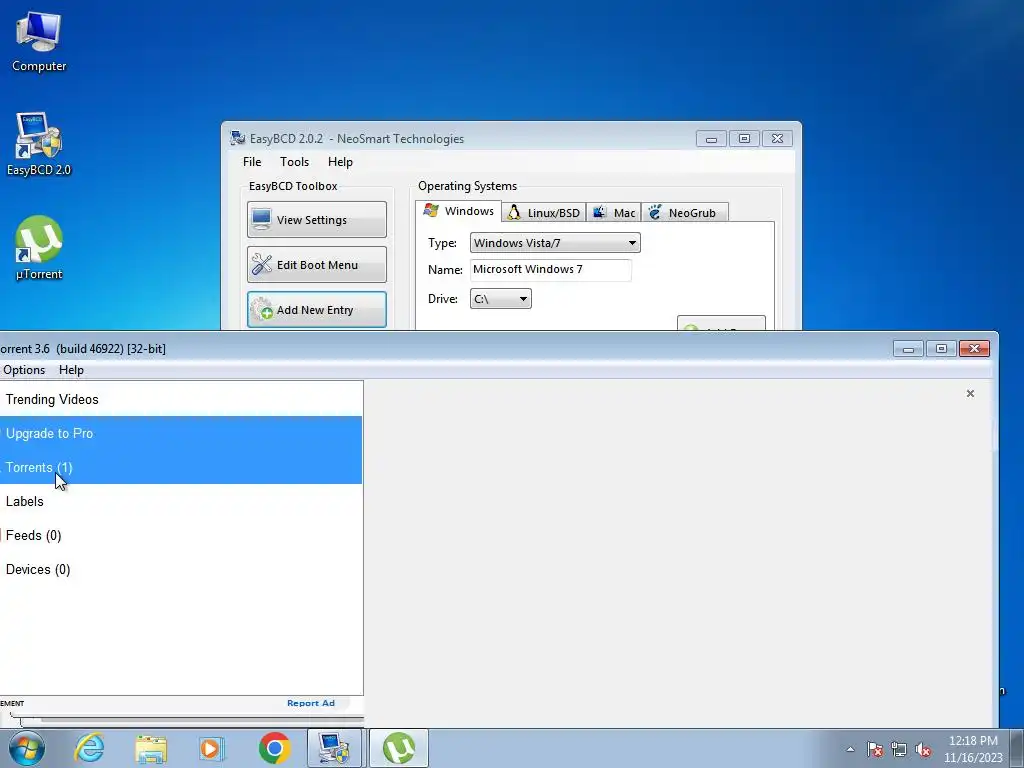Switch to EasyBCD via the taskbar button

pyautogui.click(x=334, y=748)
